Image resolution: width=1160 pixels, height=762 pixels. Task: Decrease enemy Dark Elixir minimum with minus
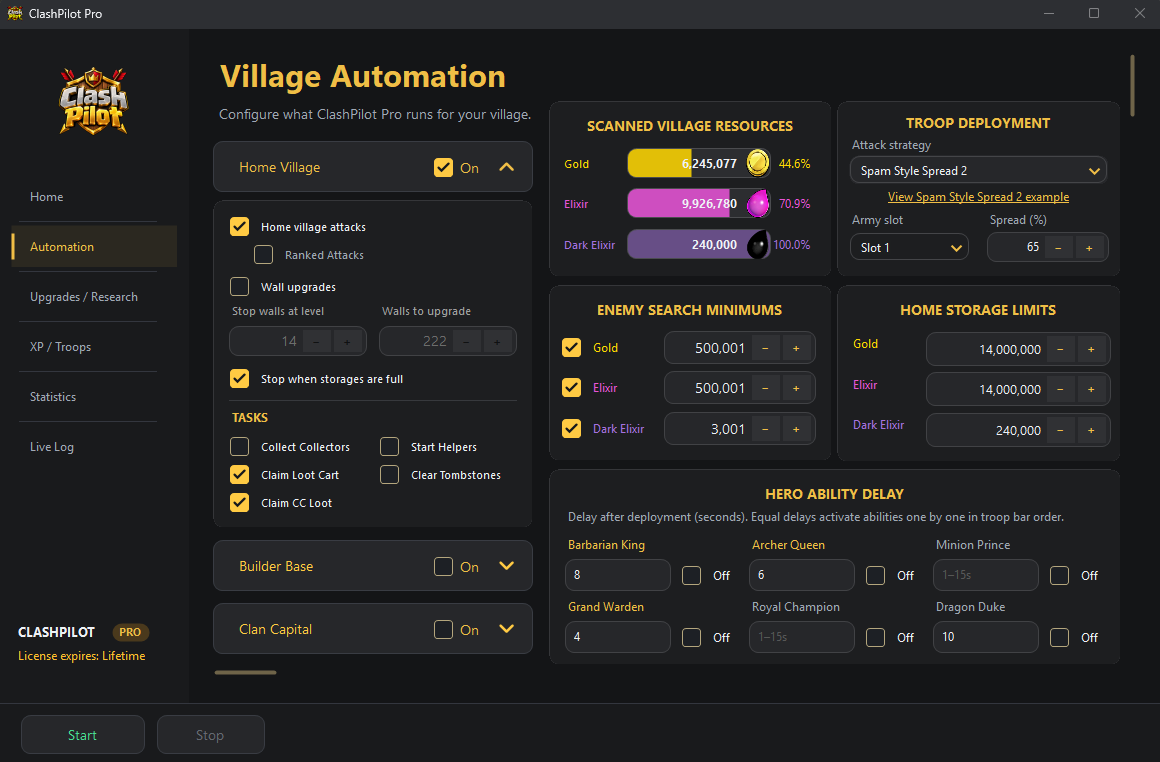point(765,429)
